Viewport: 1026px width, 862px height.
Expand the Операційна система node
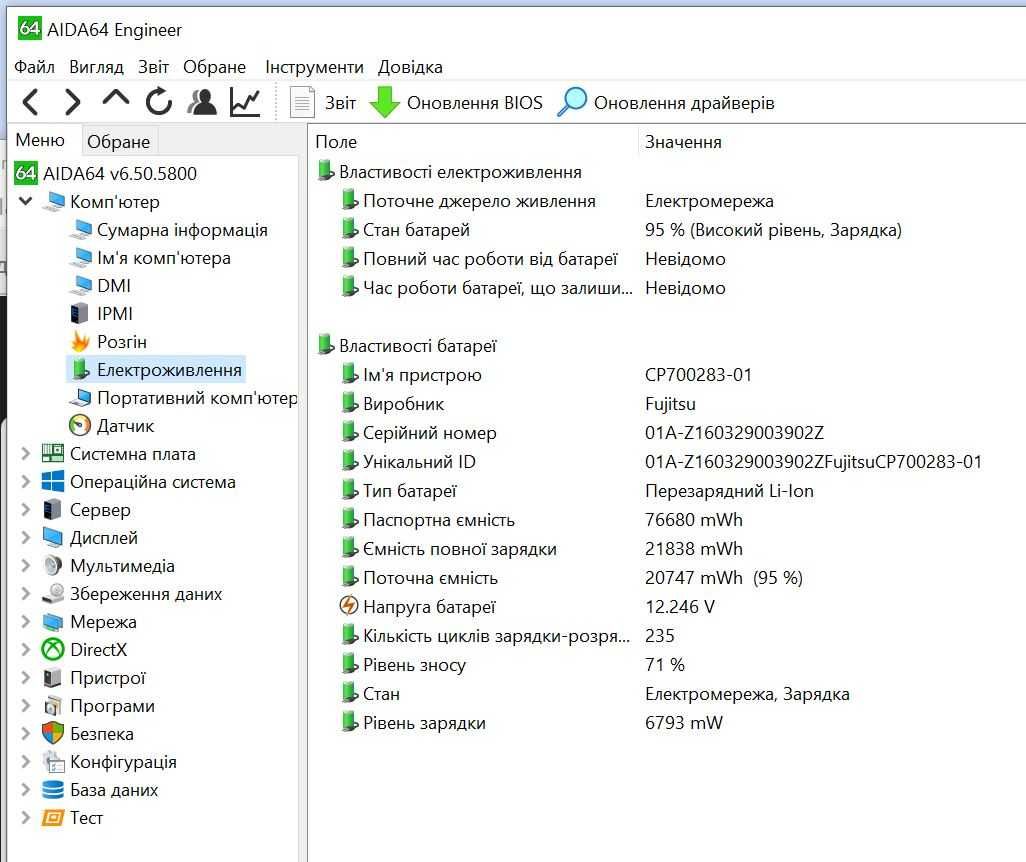(x=26, y=481)
